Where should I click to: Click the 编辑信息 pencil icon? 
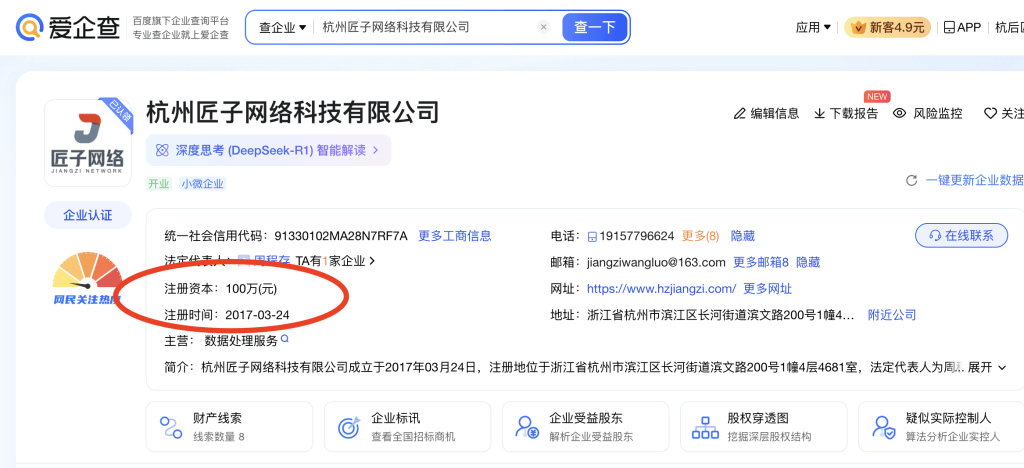click(740, 113)
